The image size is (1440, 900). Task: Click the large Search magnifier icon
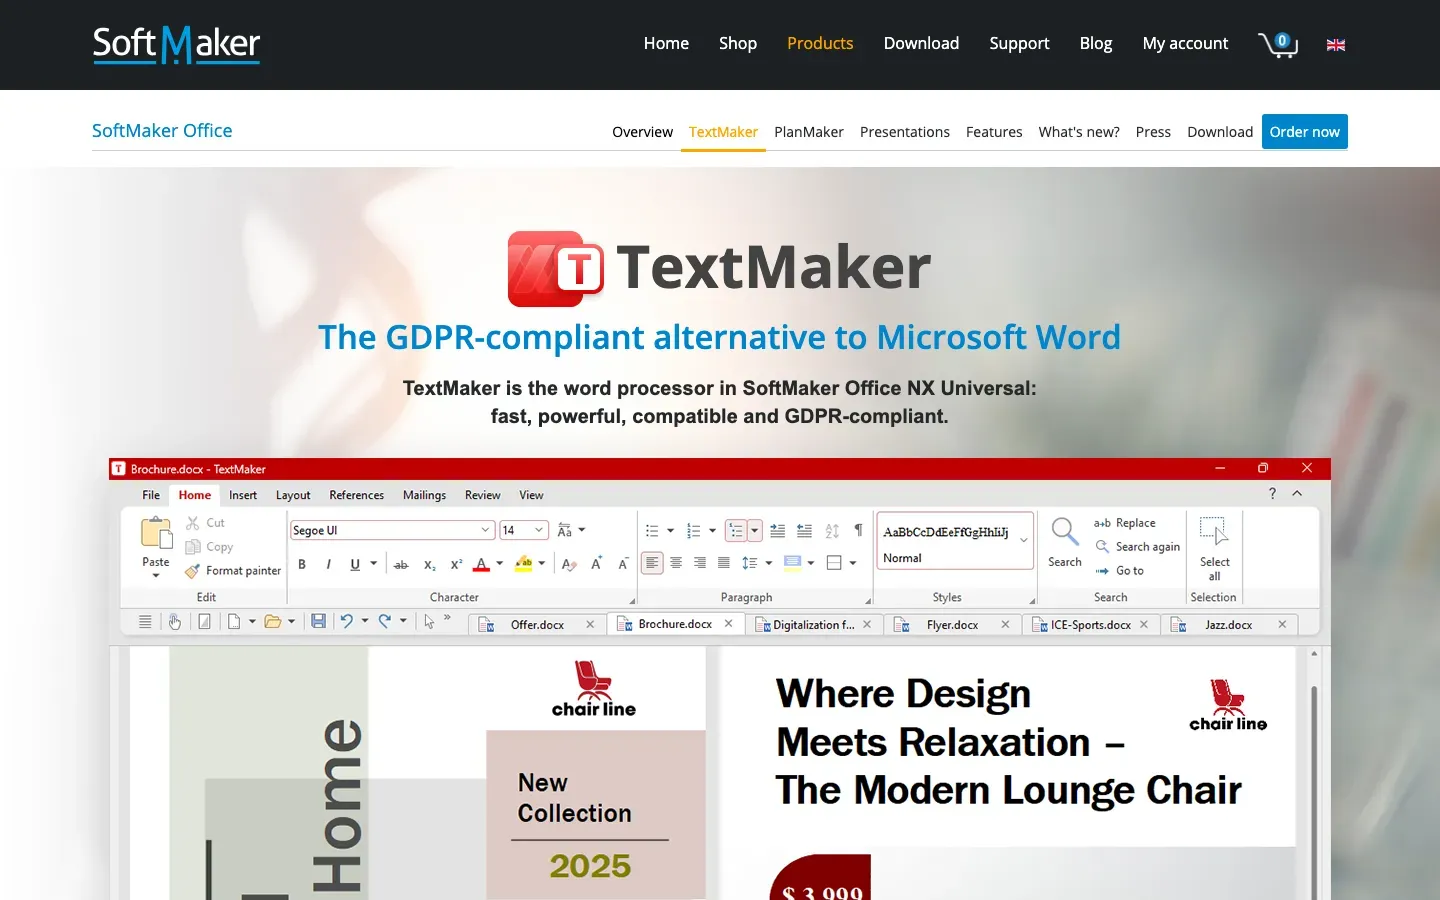point(1065,532)
